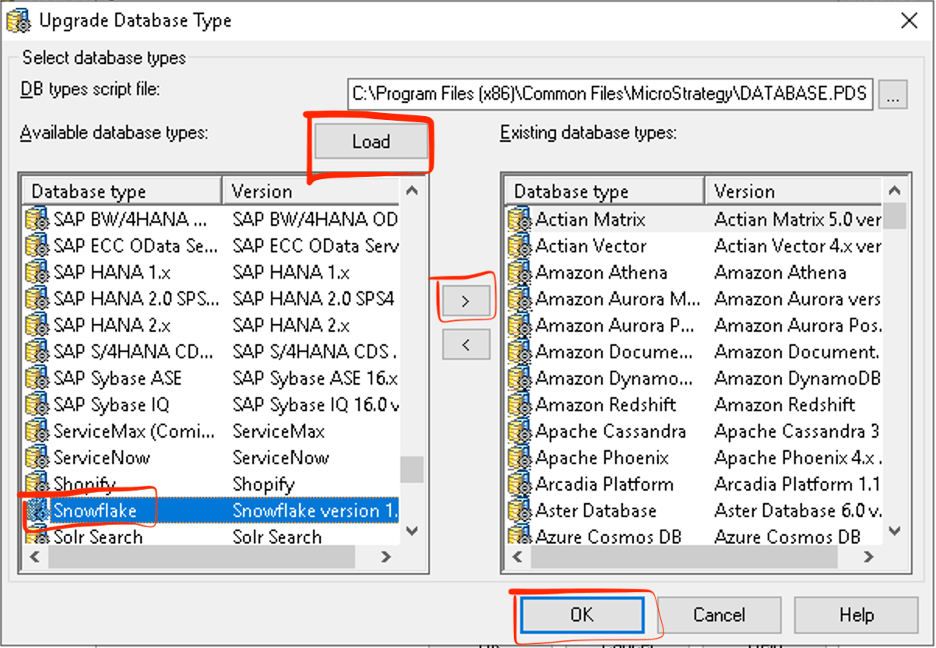Remove existing type with < button

pos(465,345)
